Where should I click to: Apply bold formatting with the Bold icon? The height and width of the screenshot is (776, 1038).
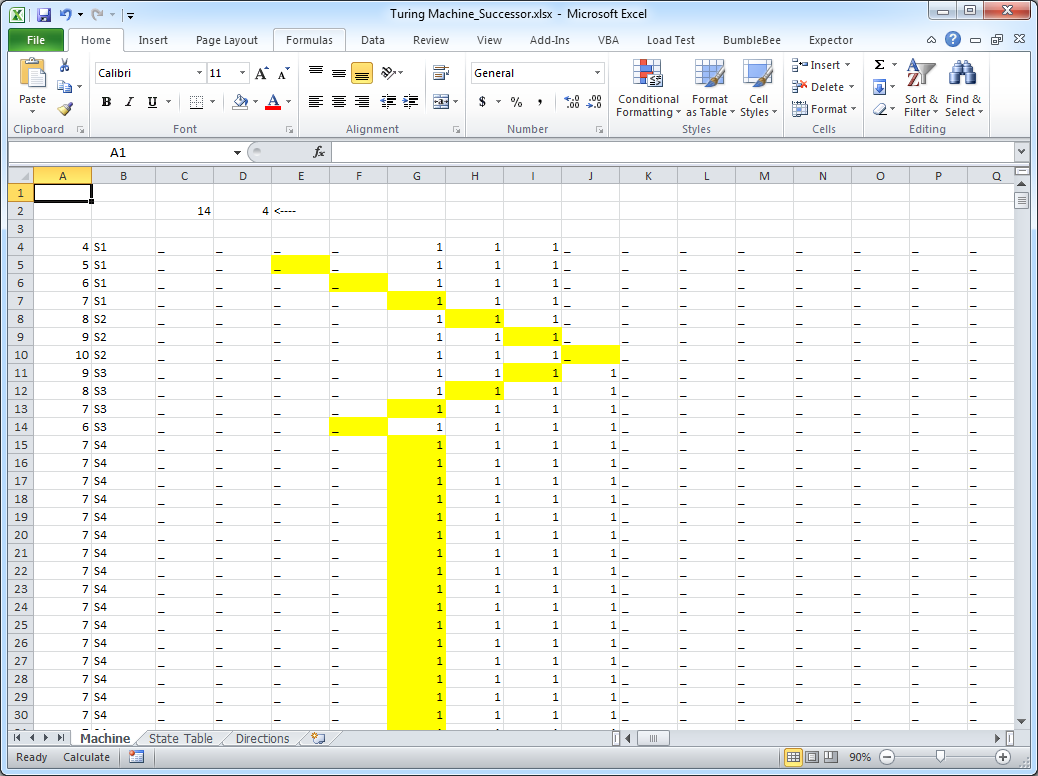click(x=105, y=103)
